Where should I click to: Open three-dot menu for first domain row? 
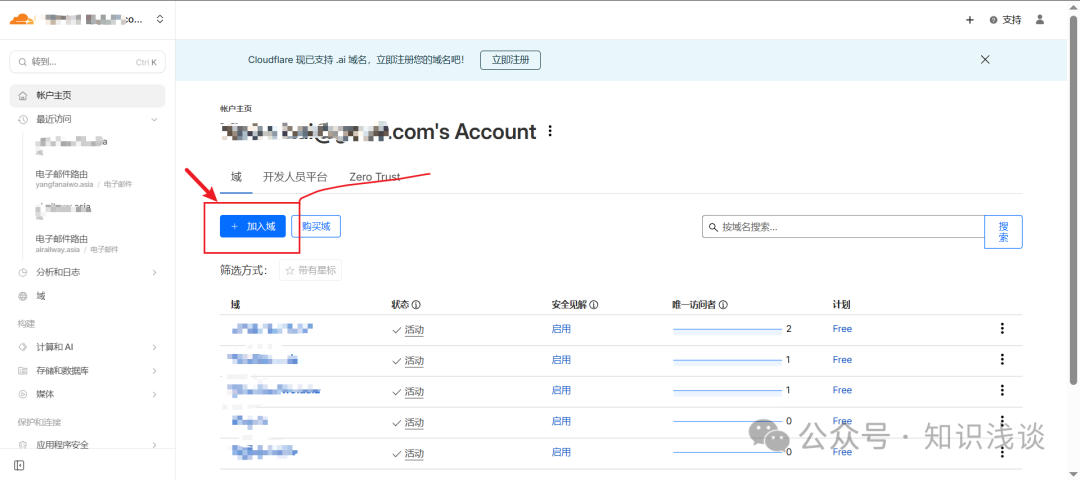pos(1002,329)
